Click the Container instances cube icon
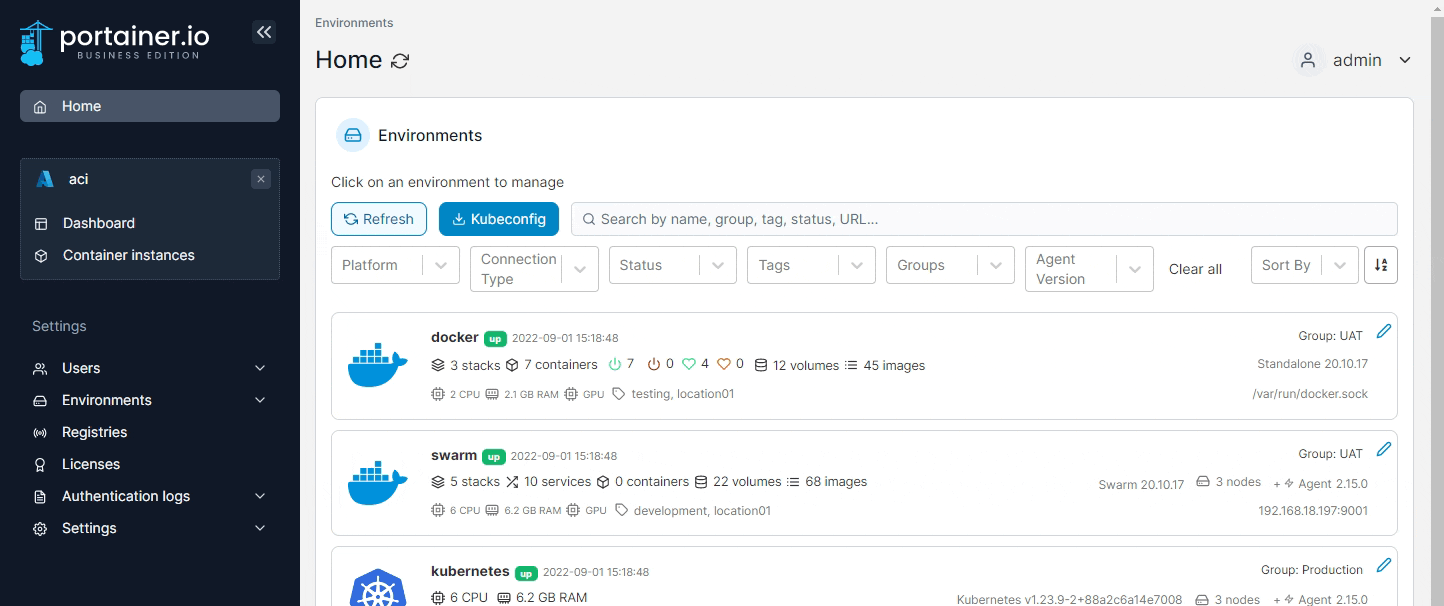 pos(41,255)
